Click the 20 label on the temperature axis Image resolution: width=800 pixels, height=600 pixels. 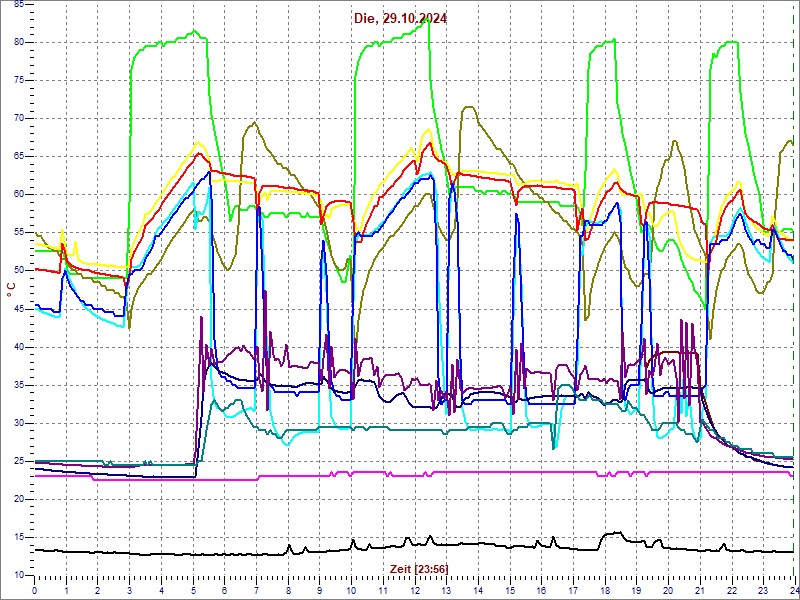click(x=18, y=499)
